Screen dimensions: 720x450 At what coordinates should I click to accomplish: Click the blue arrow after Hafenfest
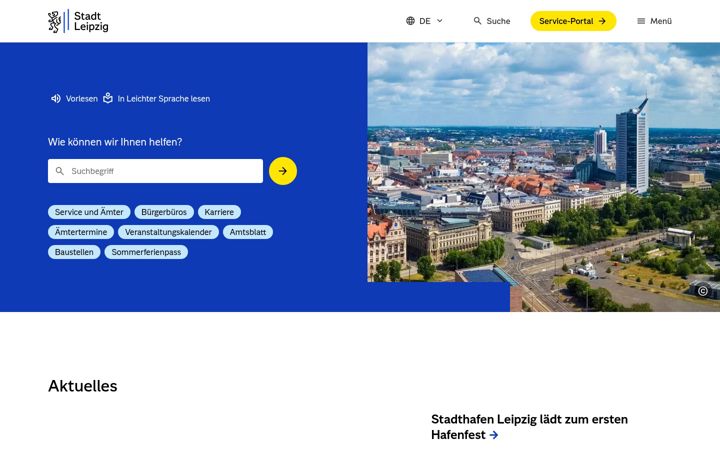click(494, 435)
